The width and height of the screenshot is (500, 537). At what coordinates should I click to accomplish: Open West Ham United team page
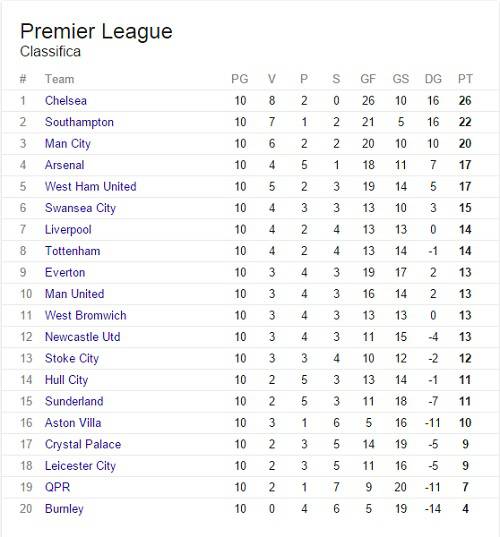pyautogui.click(x=91, y=187)
